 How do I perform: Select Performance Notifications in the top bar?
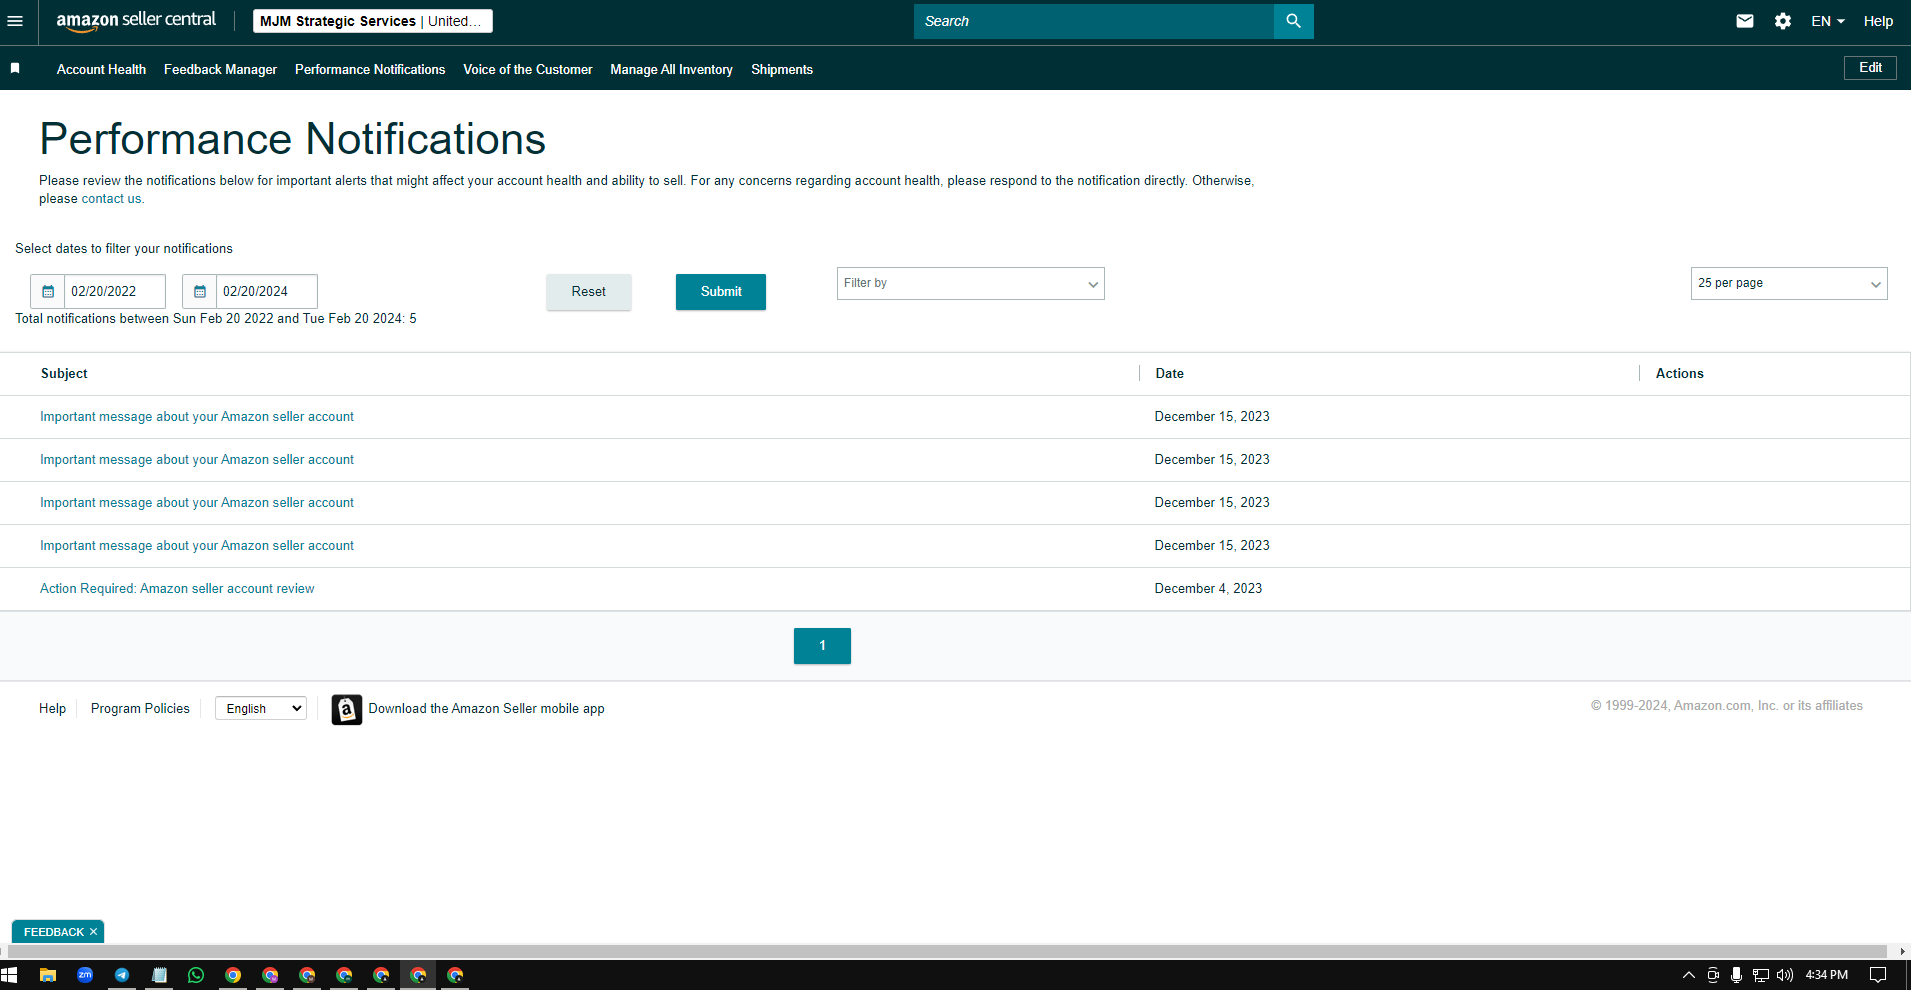(x=370, y=69)
